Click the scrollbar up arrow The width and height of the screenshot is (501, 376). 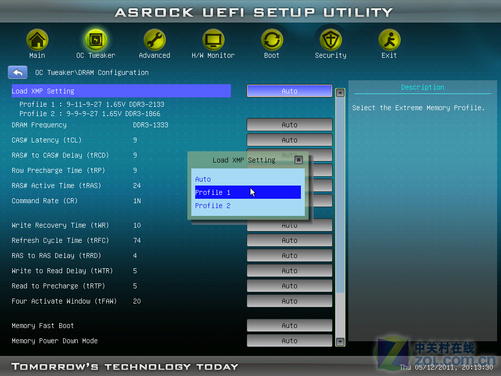tap(340, 93)
